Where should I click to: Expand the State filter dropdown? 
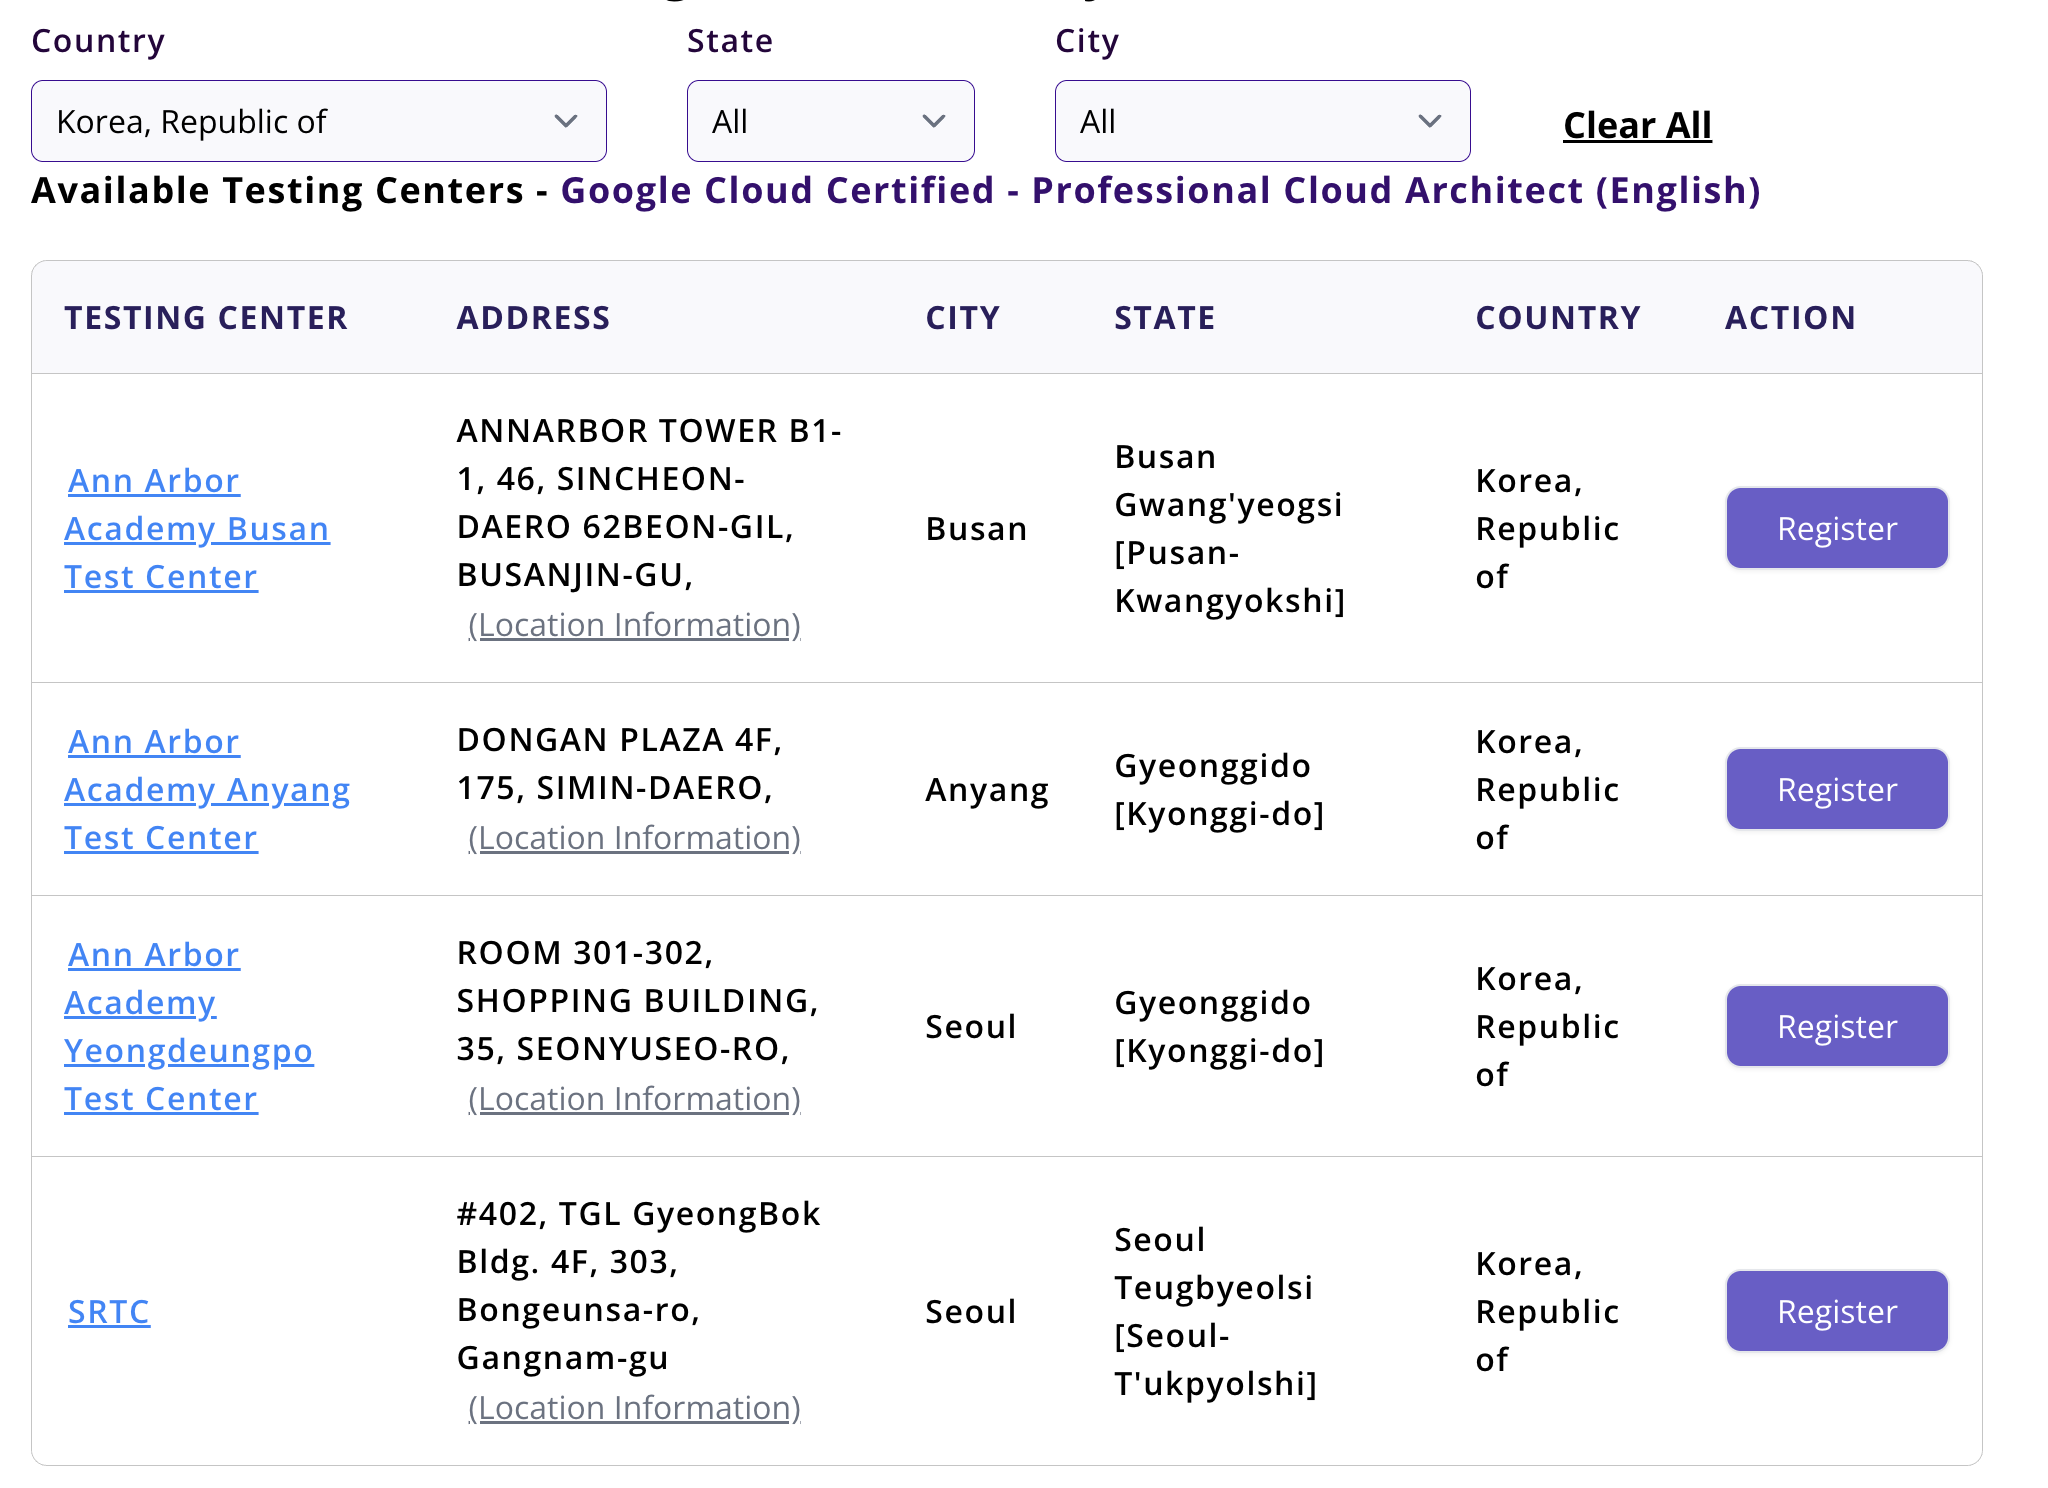[830, 121]
